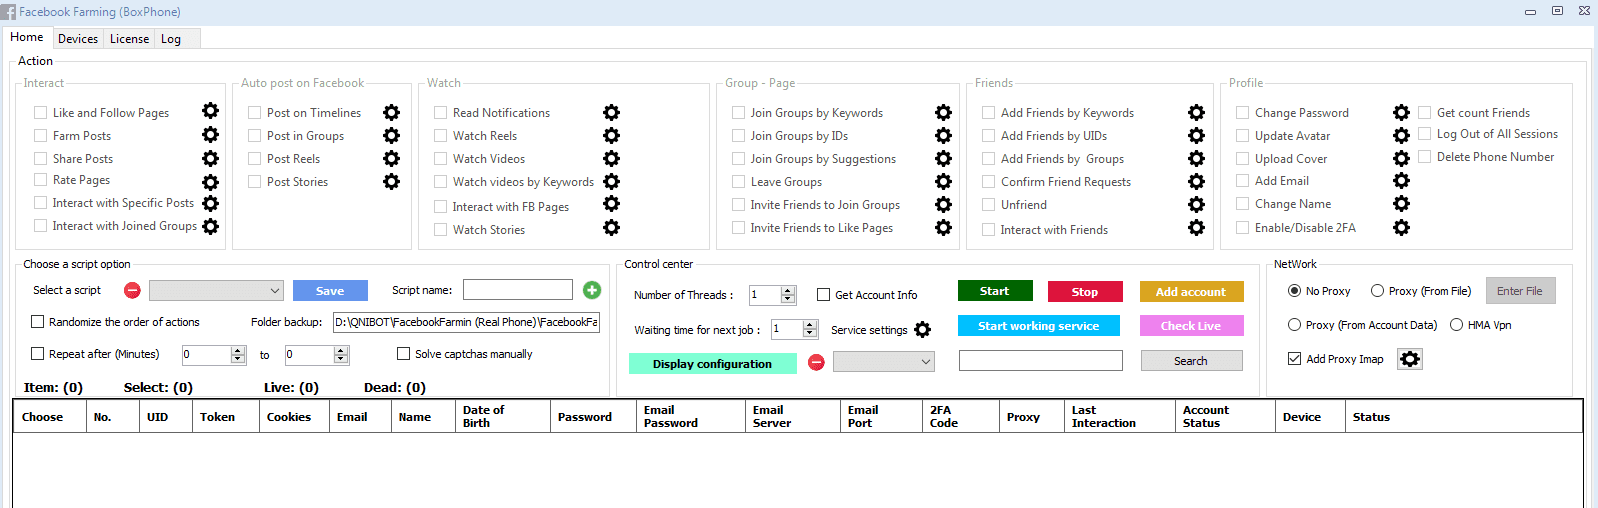This screenshot has width=1598, height=508.
Task: Open settings gear for Like and Follow Pages
Action: [x=210, y=111]
